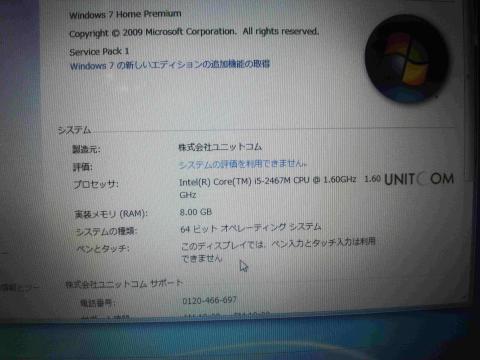Select the Microsoft copyright 2009 line
Viewport: 480px width, 360px height.
pos(194,32)
